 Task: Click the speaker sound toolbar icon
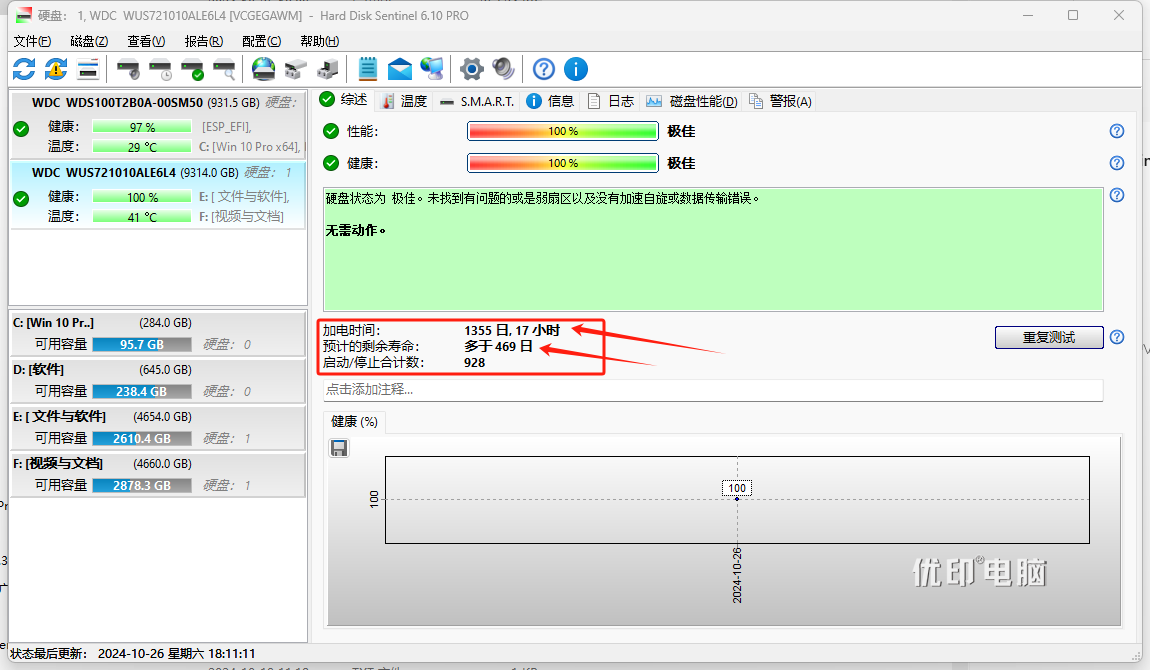[504, 70]
